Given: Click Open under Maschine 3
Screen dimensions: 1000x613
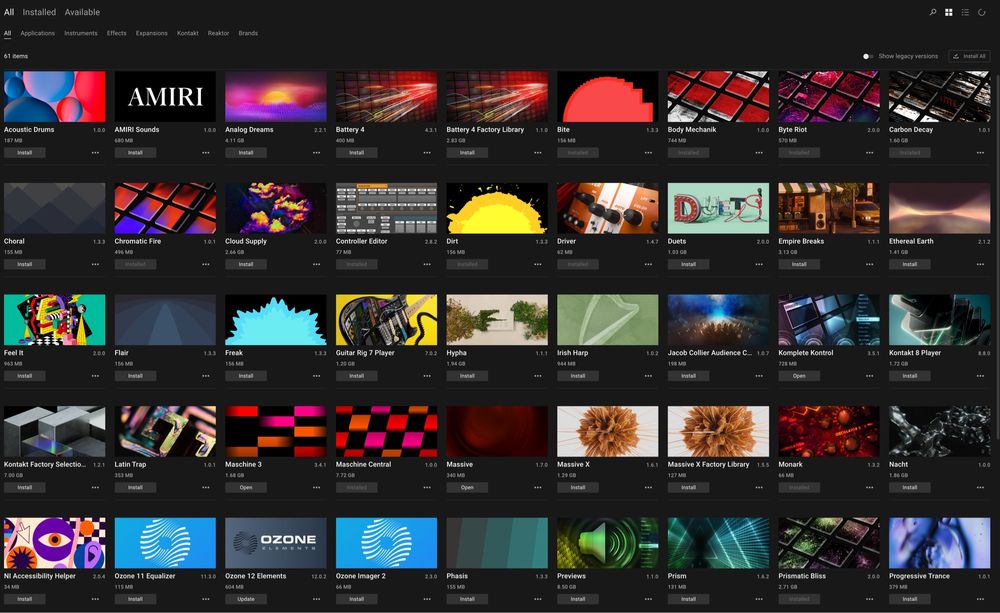Looking at the screenshot, I should pyautogui.click(x=246, y=488).
